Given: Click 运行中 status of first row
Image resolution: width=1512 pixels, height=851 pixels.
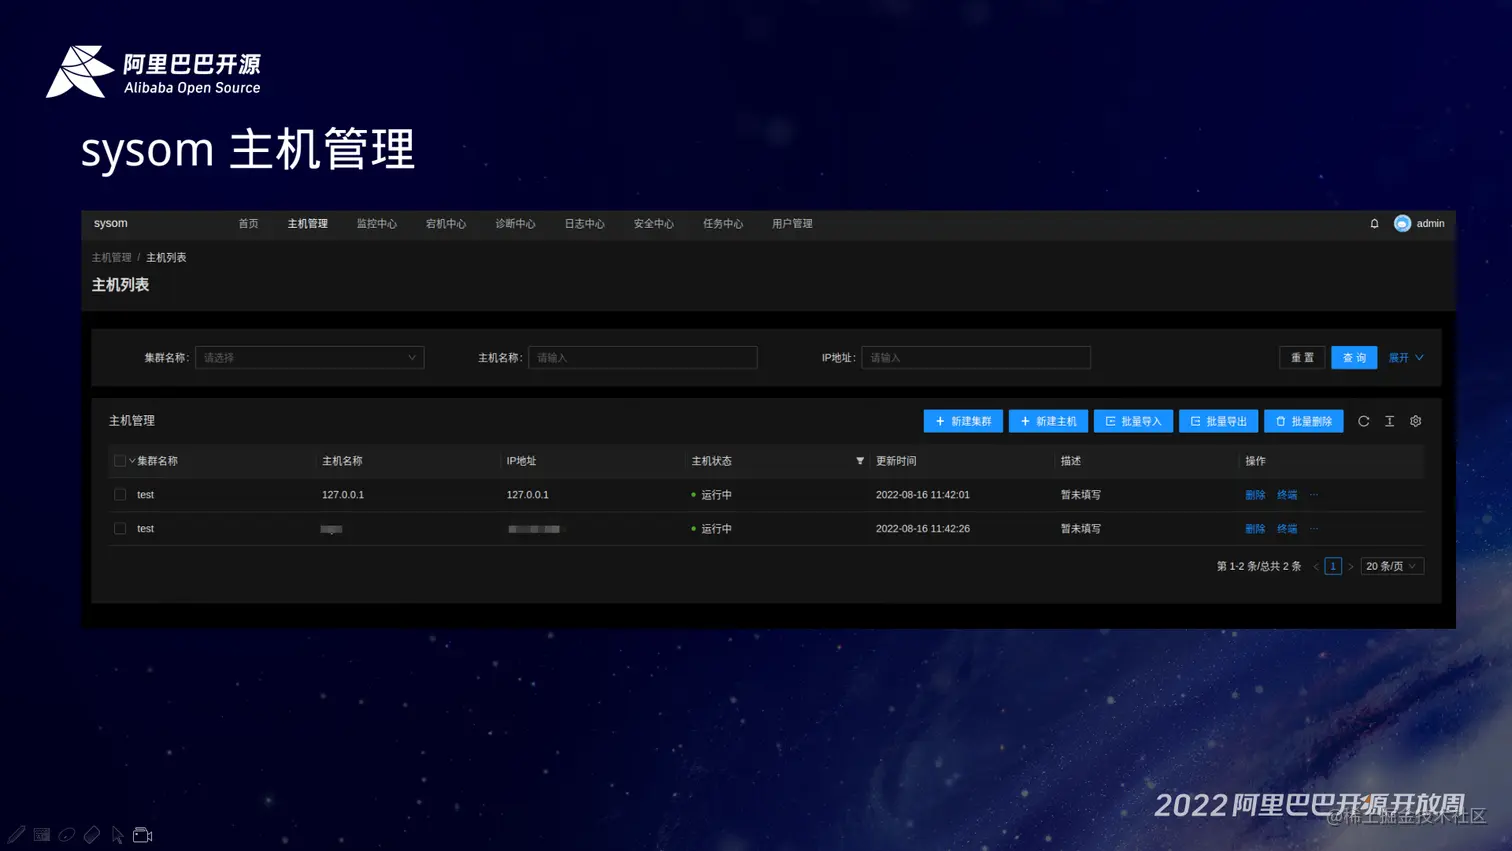Looking at the screenshot, I should 712,495.
